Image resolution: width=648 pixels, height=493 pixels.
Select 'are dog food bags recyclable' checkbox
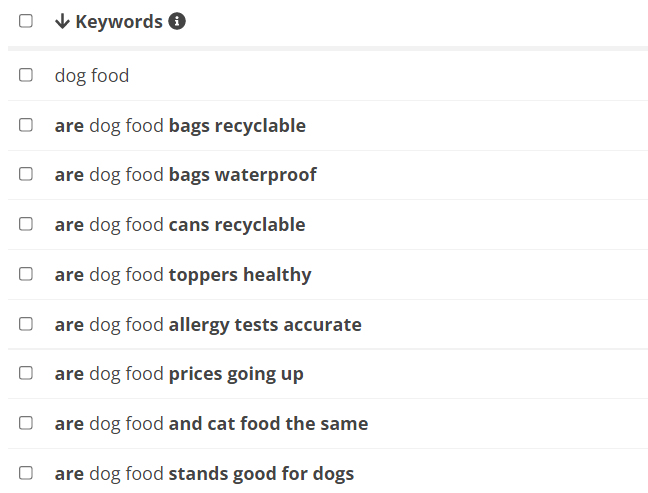coord(26,125)
